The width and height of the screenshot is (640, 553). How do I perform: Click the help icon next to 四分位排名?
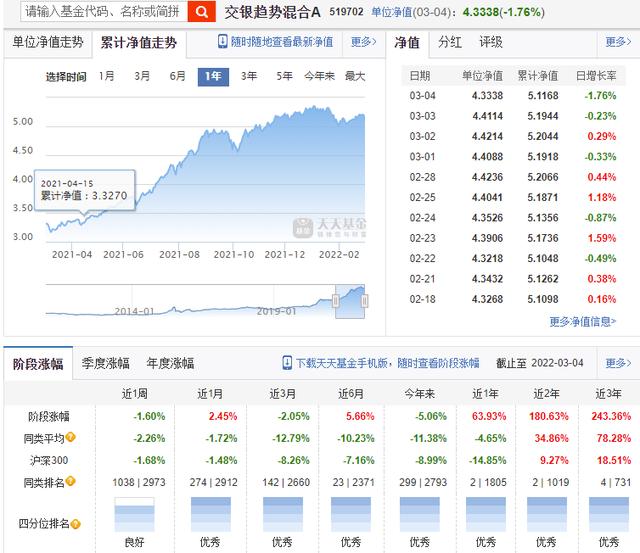[76, 524]
